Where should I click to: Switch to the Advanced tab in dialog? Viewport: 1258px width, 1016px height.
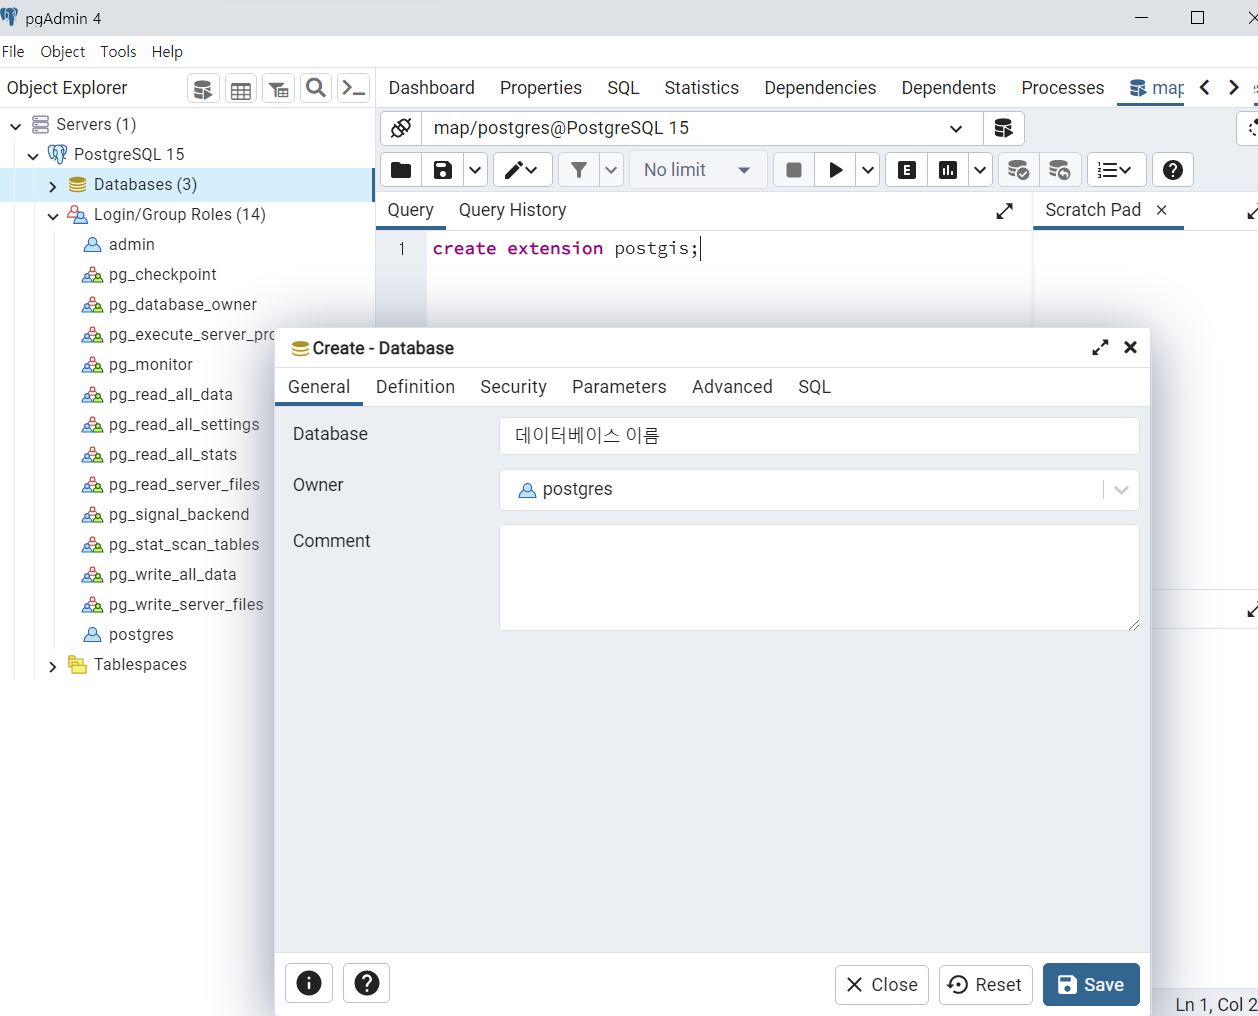tap(732, 387)
